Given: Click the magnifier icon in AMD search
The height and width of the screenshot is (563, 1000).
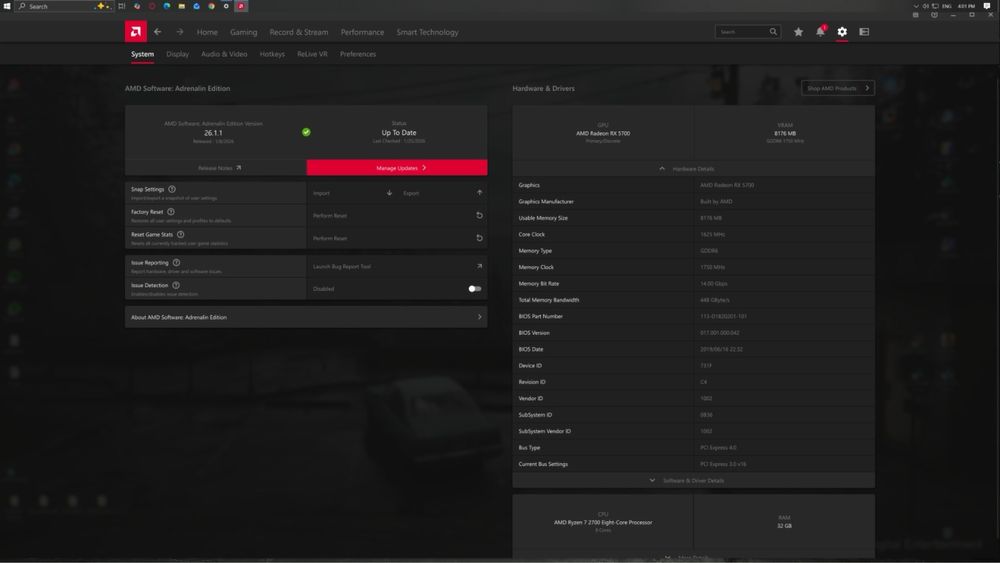Looking at the screenshot, I should pos(773,31).
